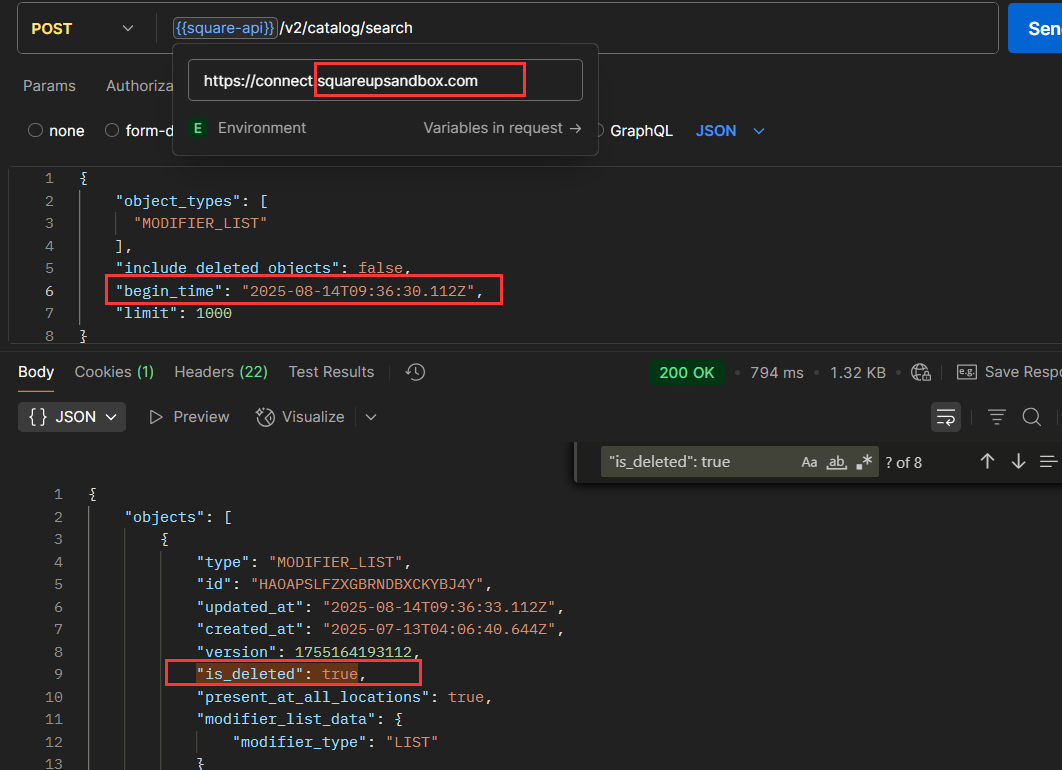The width and height of the screenshot is (1062, 770).
Task: Switch to the response Body tab
Action: (36, 372)
